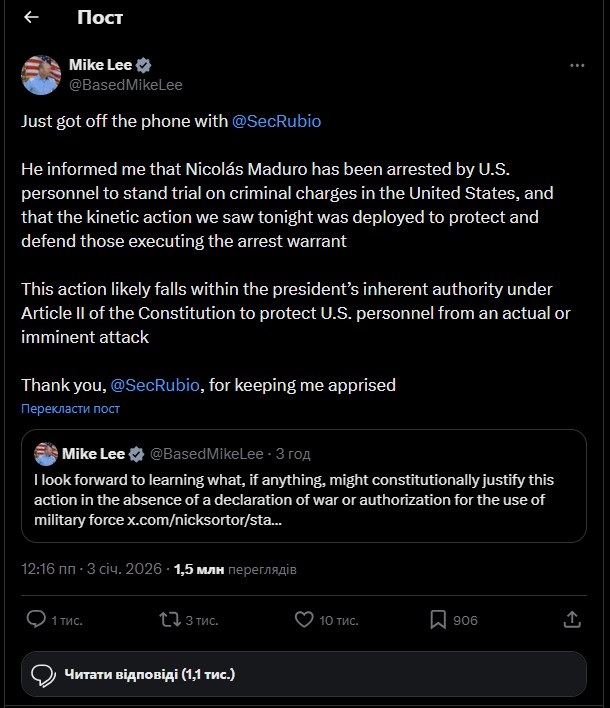Image resolution: width=610 pixels, height=708 pixels.
Task: Click the @BasedMikeLee handle under the name
Action: tap(126, 85)
